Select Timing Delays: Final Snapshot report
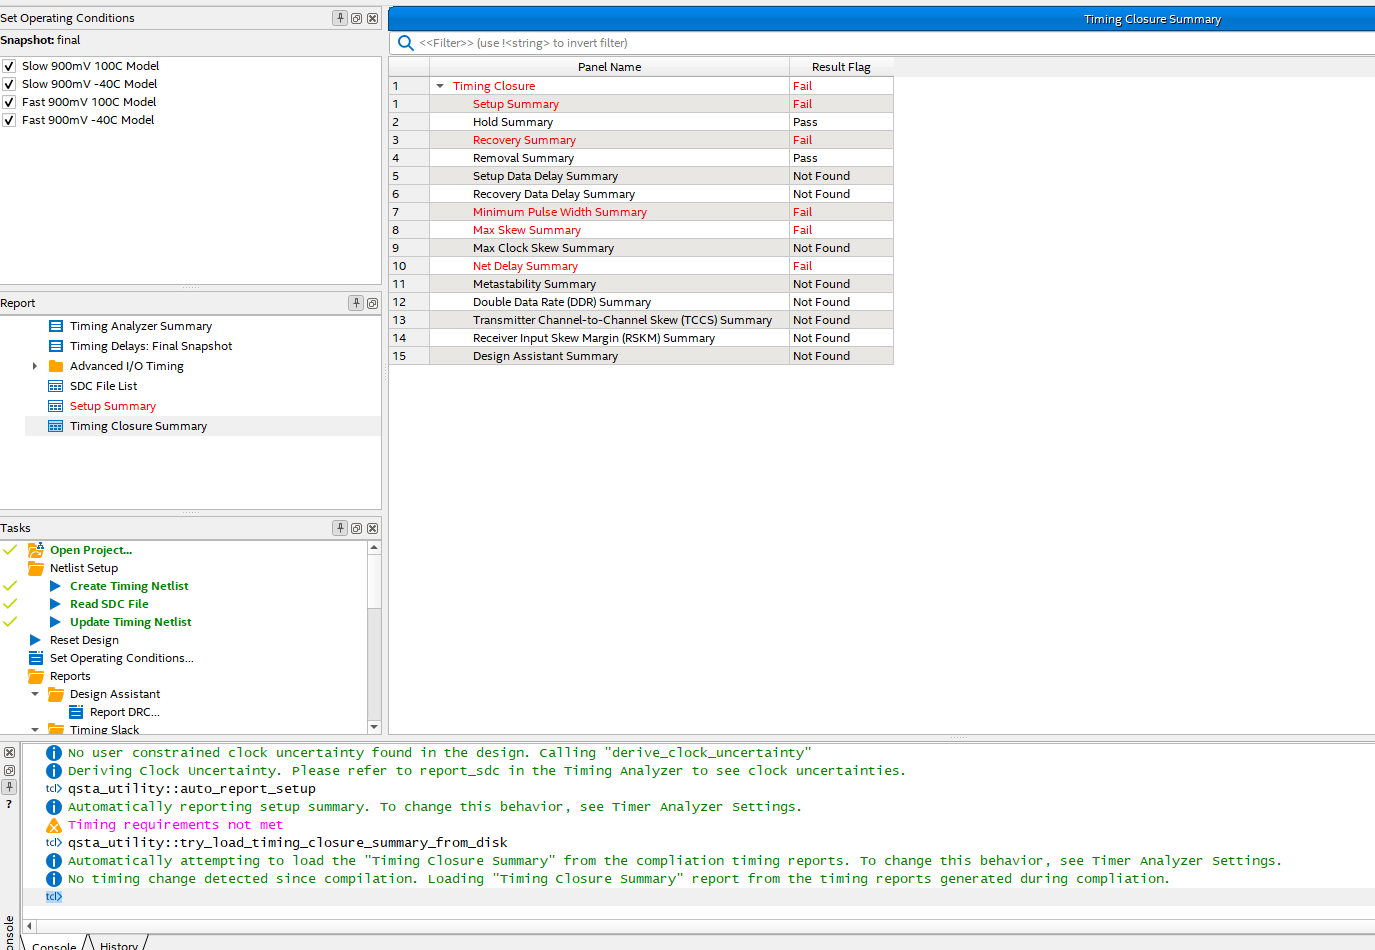The width and height of the screenshot is (1375, 950). [x=151, y=346]
